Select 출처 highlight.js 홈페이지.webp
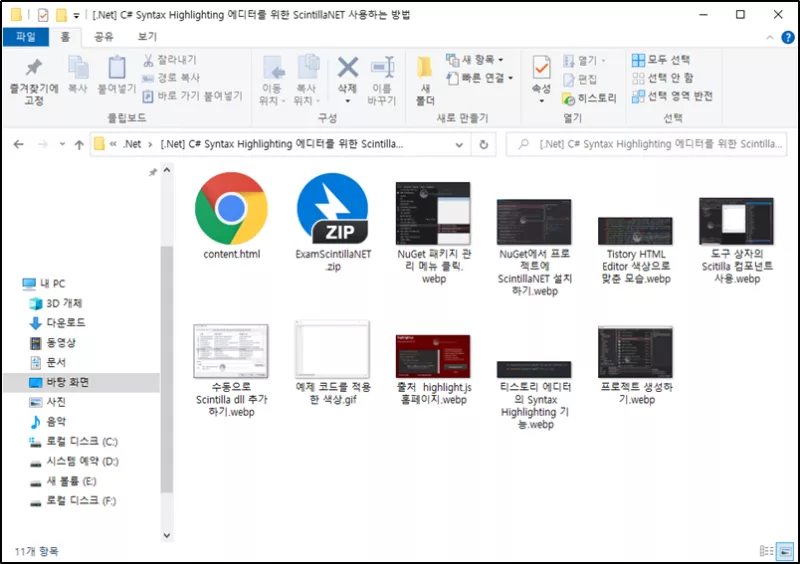The height and width of the screenshot is (564, 800). pyautogui.click(x=434, y=371)
